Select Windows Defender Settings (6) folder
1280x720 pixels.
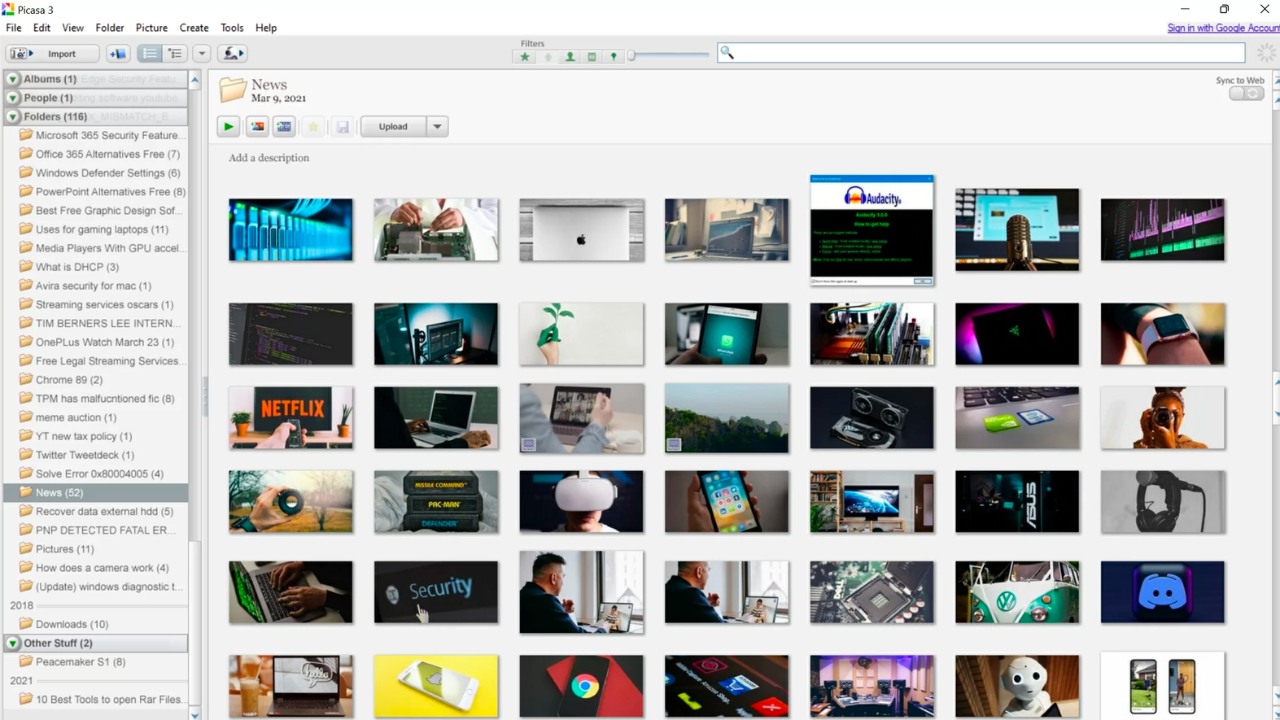tap(108, 173)
